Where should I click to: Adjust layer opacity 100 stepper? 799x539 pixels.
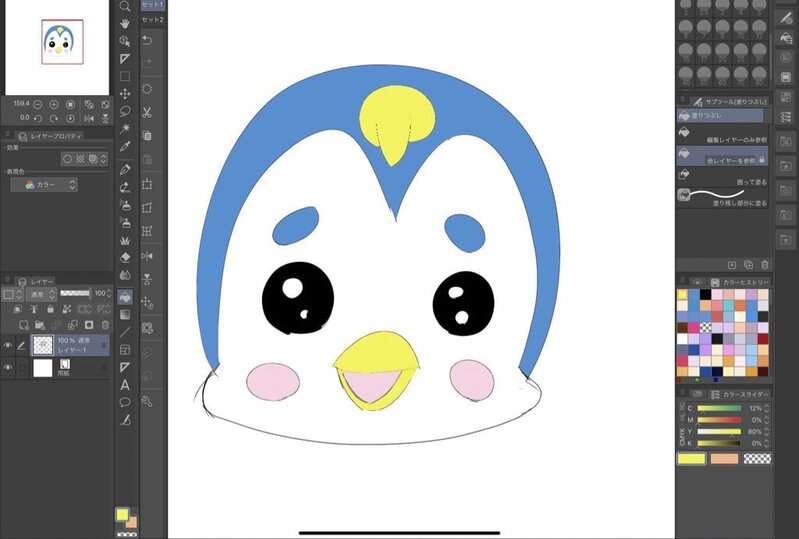pyautogui.click(x=109, y=293)
